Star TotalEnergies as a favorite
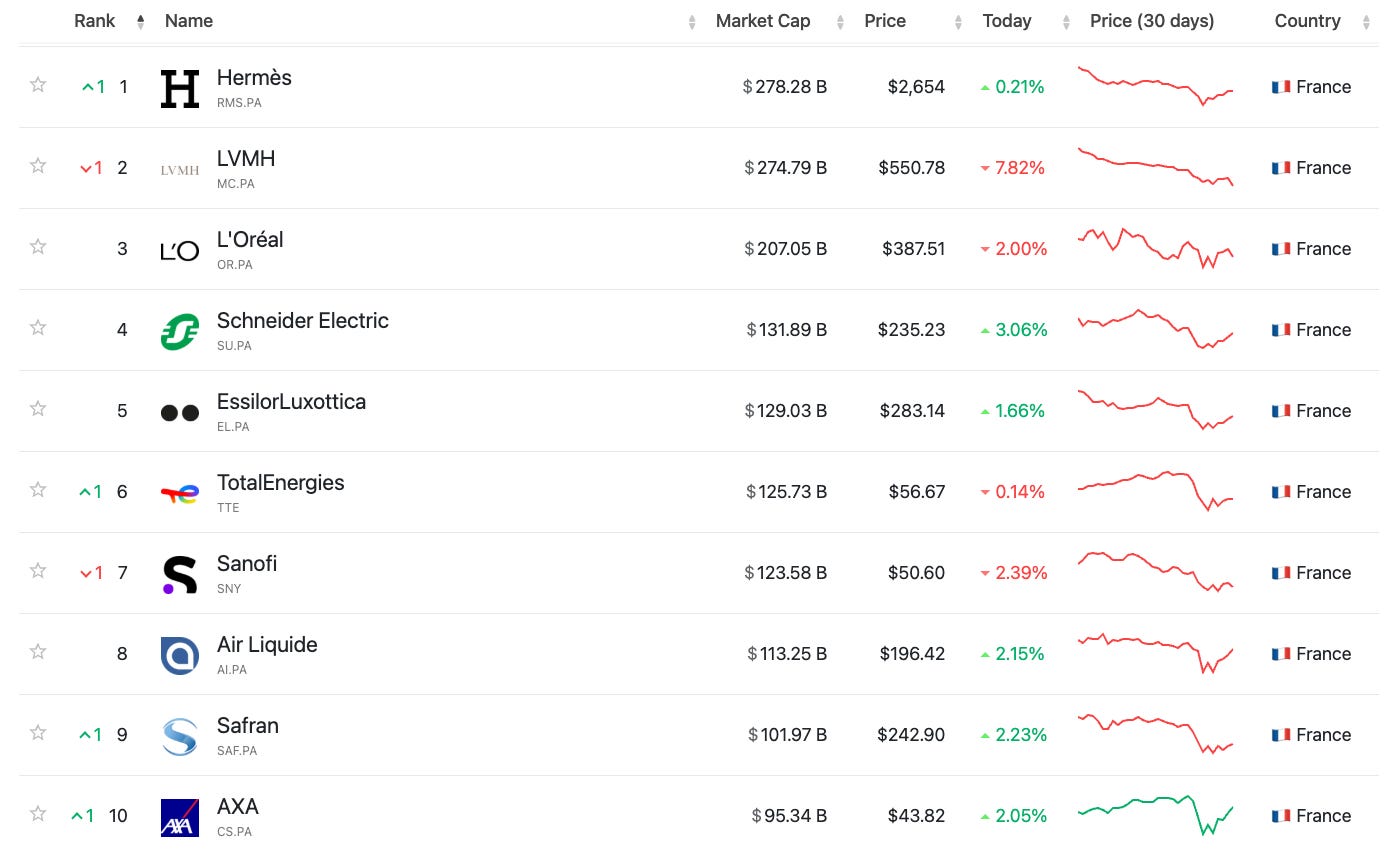The image size is (1397, 855). point(38,489)
